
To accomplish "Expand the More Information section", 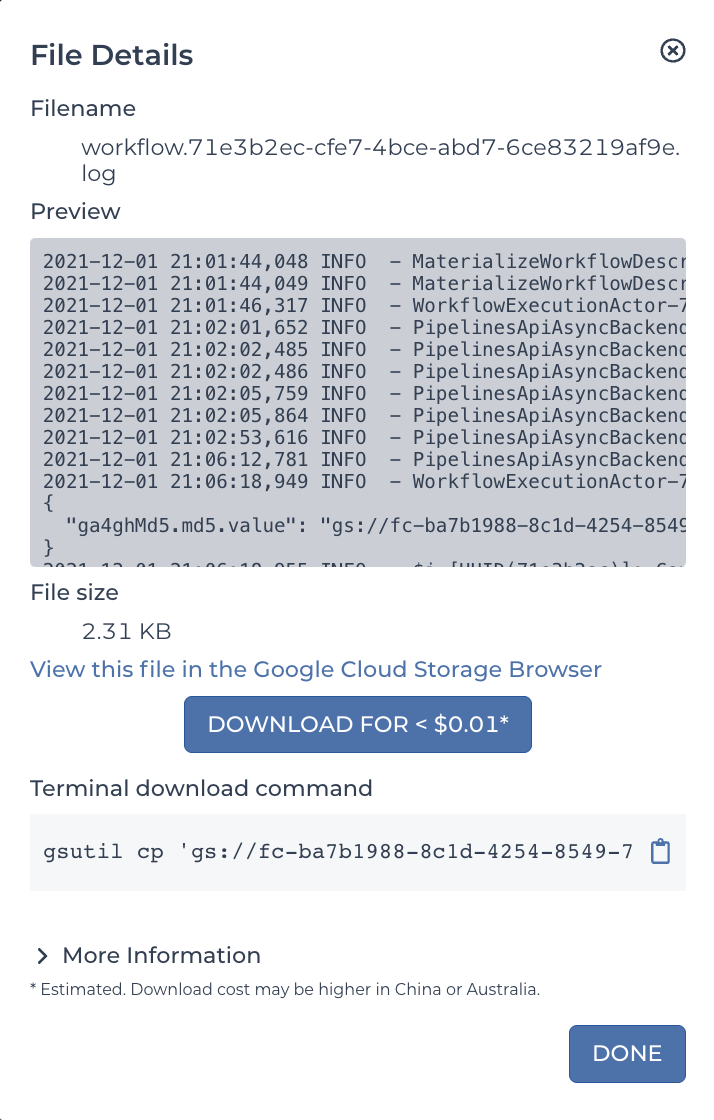I will (x=160, y=955).
